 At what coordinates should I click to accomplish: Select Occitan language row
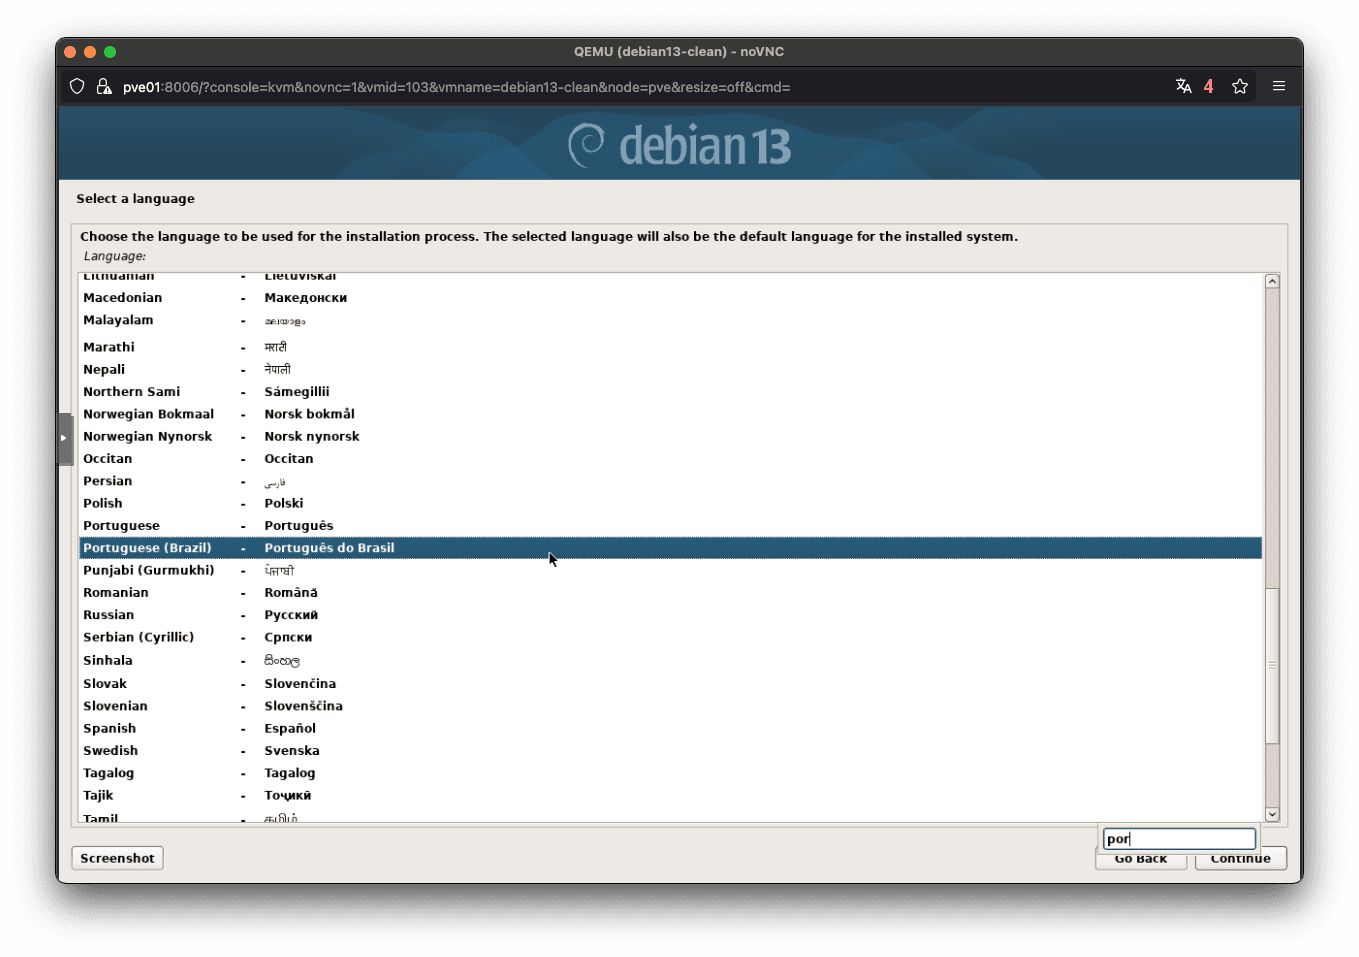(670, 459)
